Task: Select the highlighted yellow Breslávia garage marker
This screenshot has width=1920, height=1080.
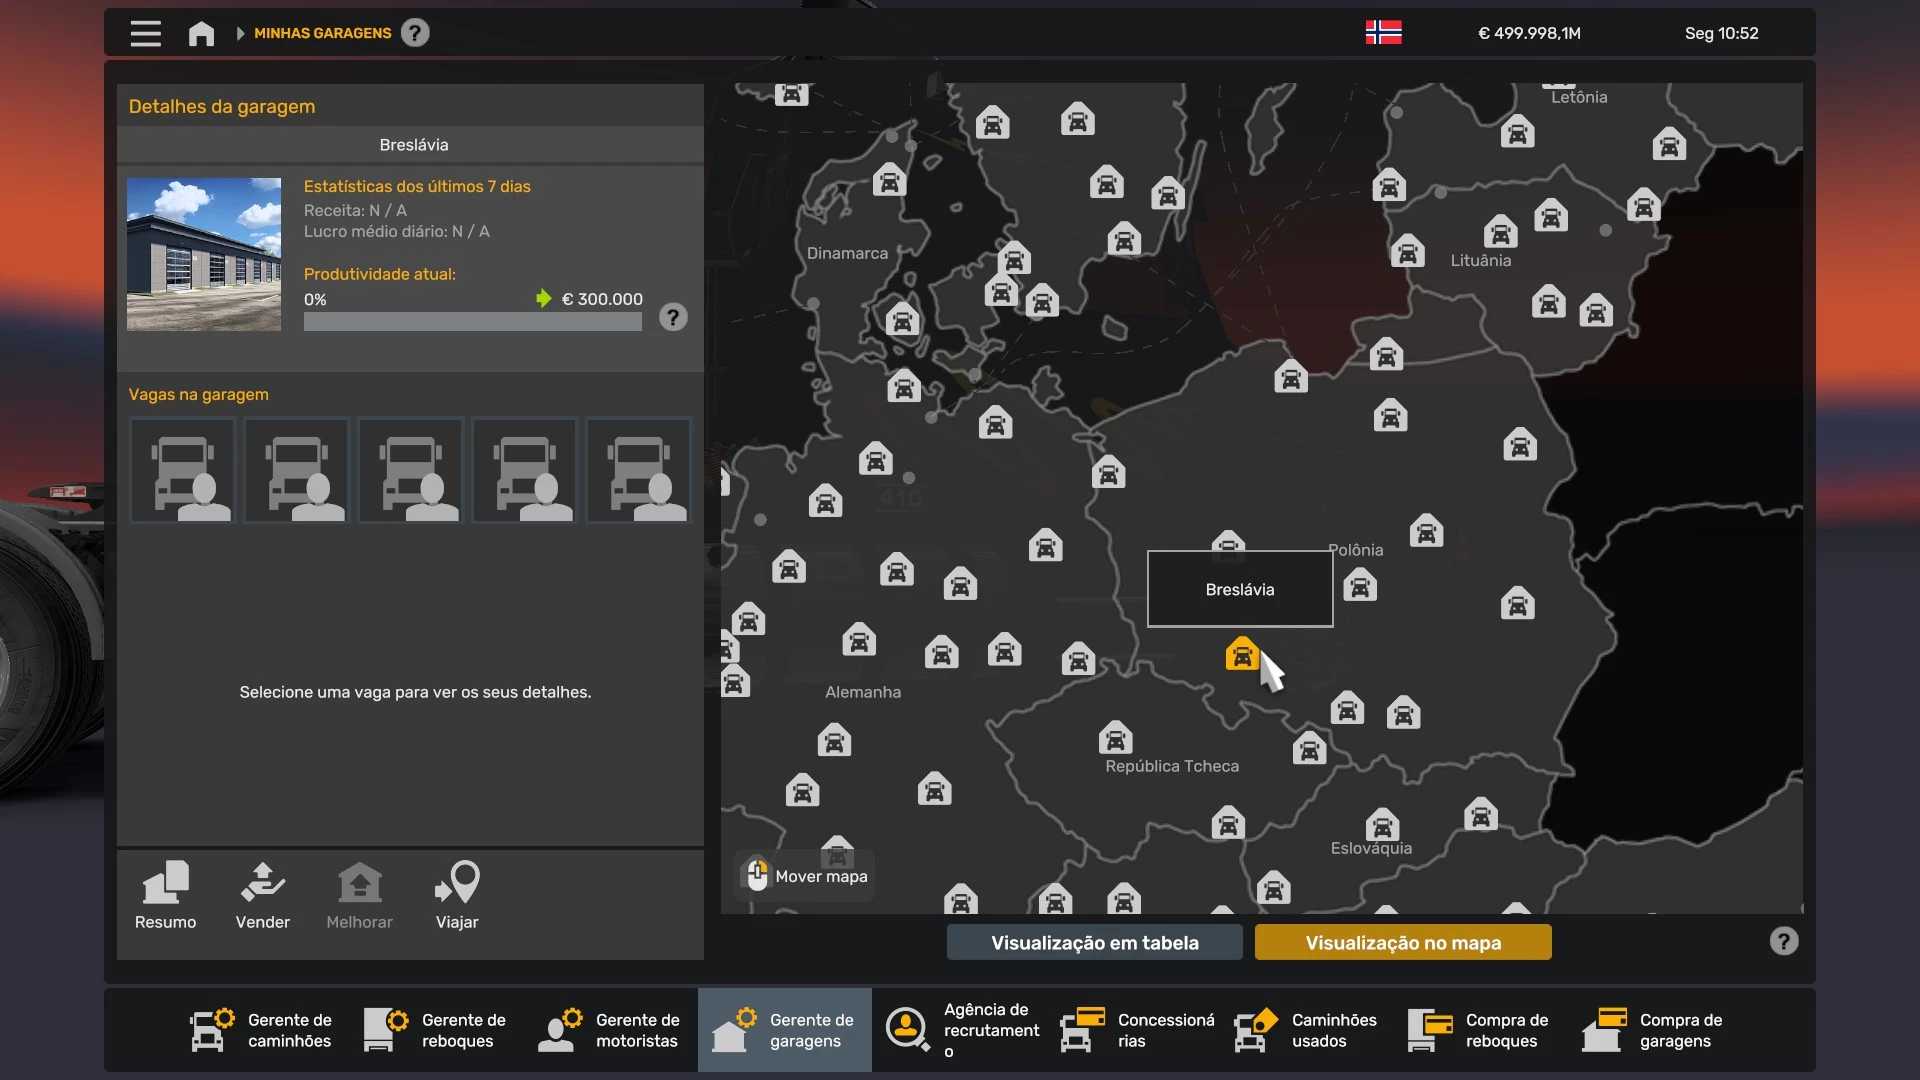Action: 1241,655
